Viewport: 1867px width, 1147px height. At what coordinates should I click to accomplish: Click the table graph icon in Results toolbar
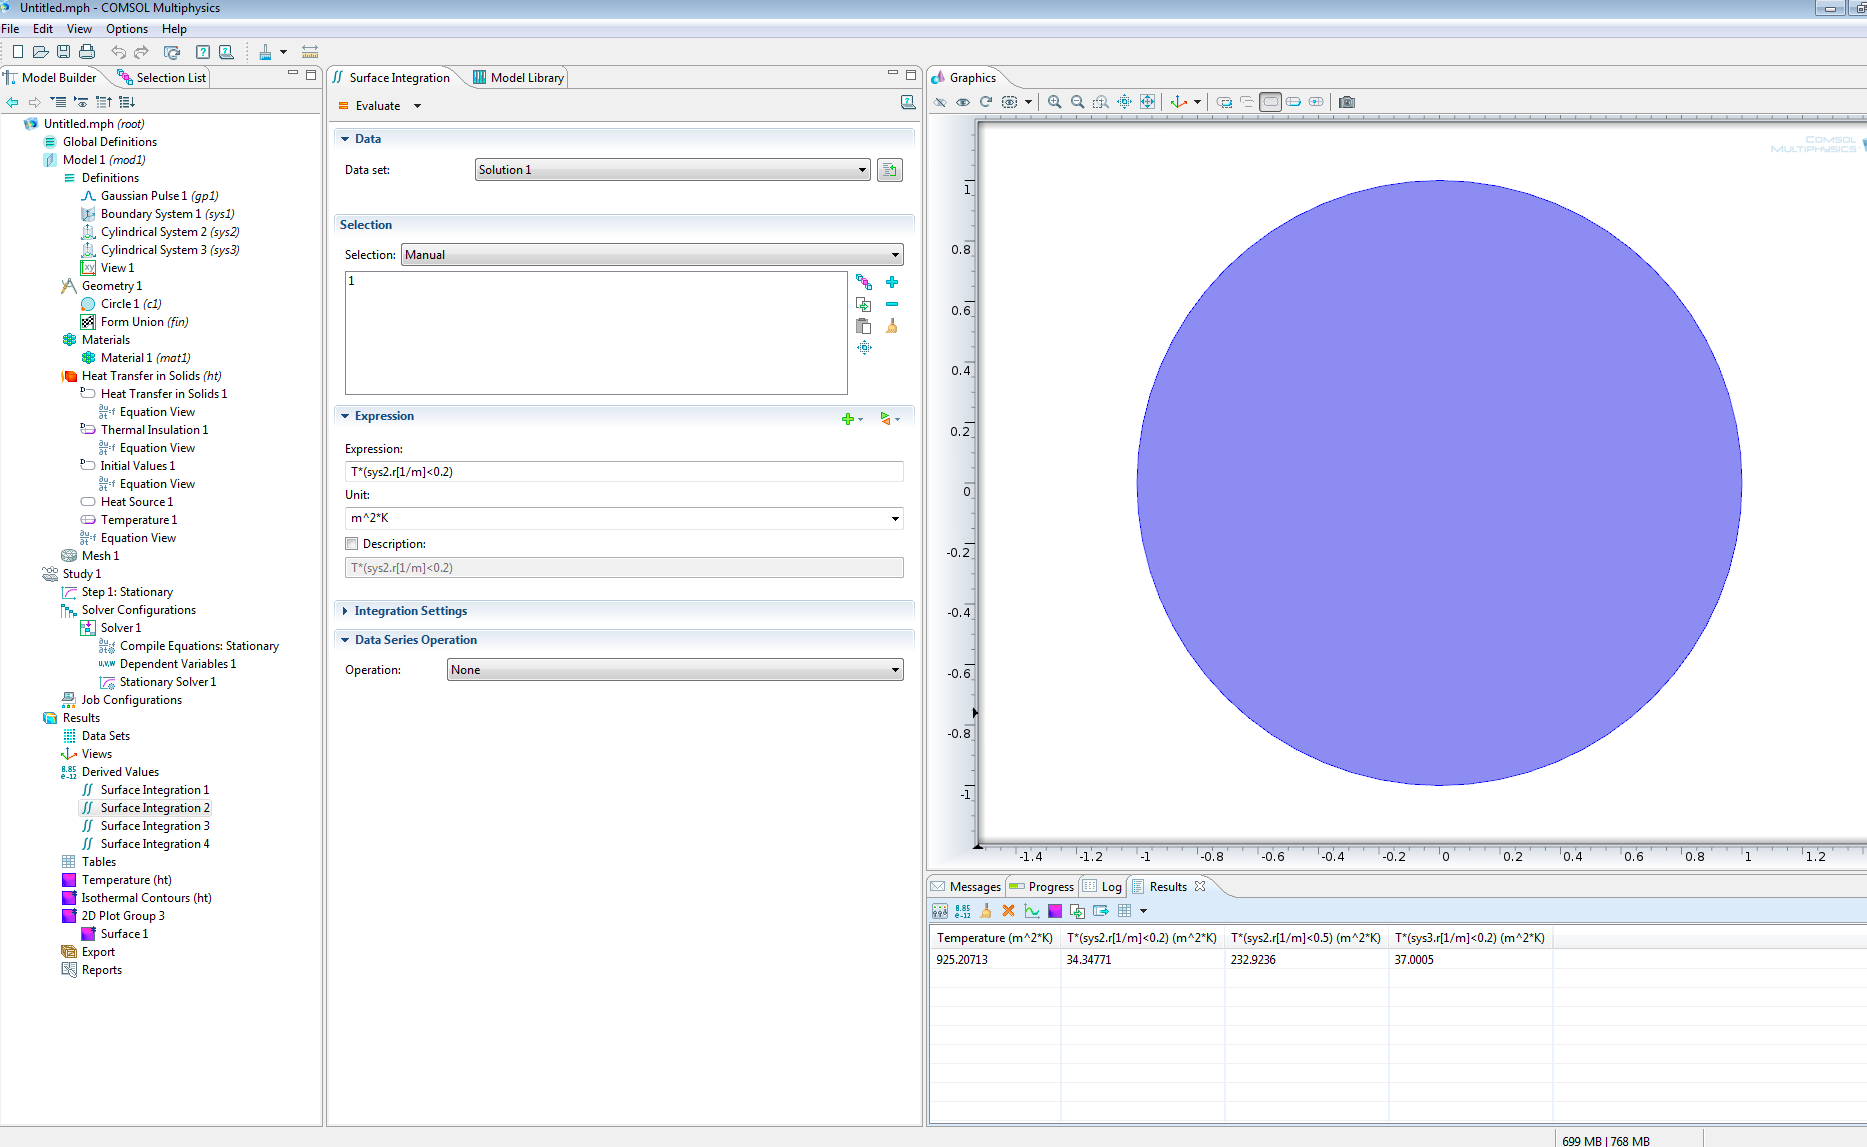[1032, 911]
